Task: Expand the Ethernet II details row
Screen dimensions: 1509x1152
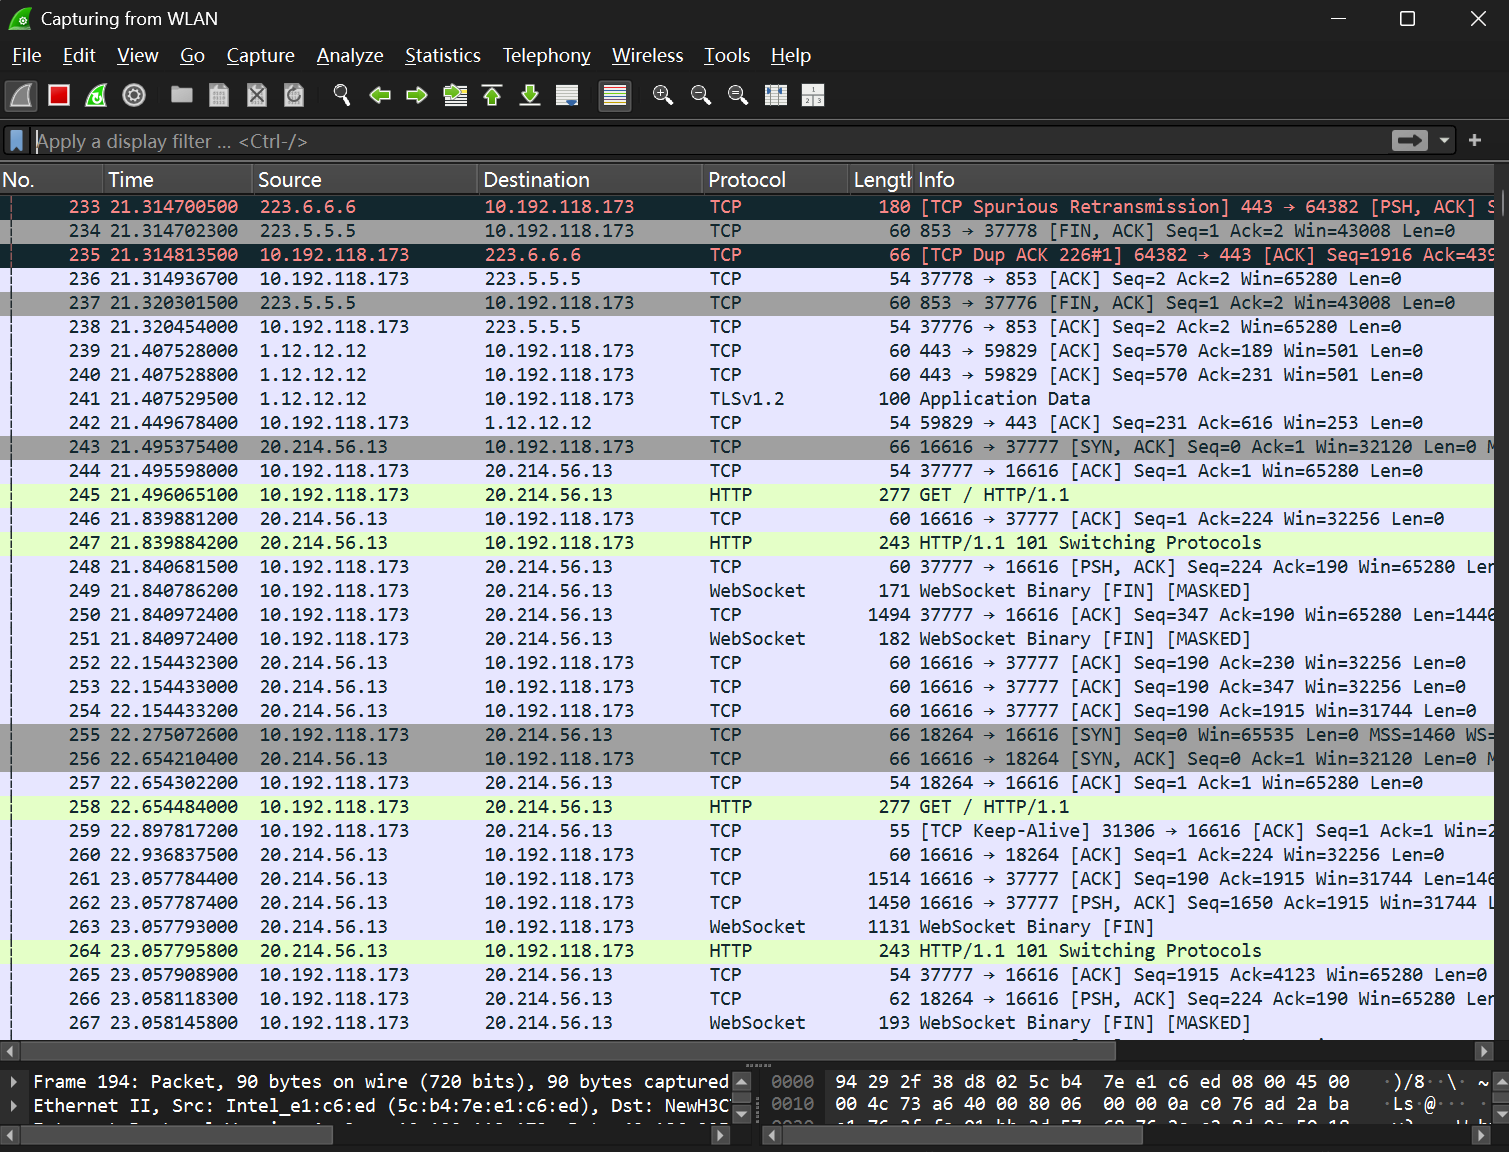Action: pos(13,1105)
